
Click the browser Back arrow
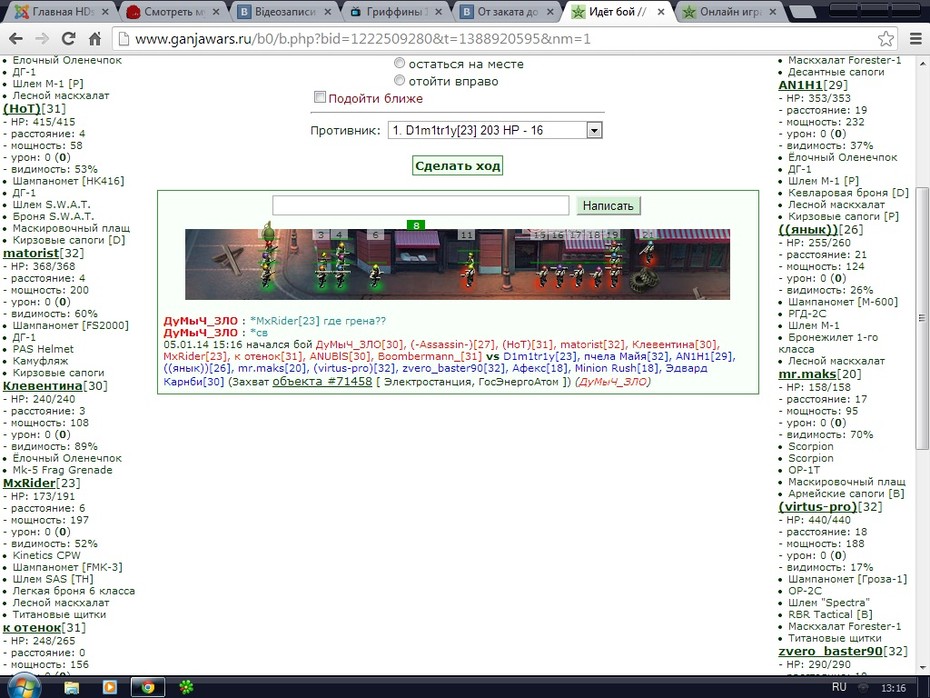click(16, 39)
